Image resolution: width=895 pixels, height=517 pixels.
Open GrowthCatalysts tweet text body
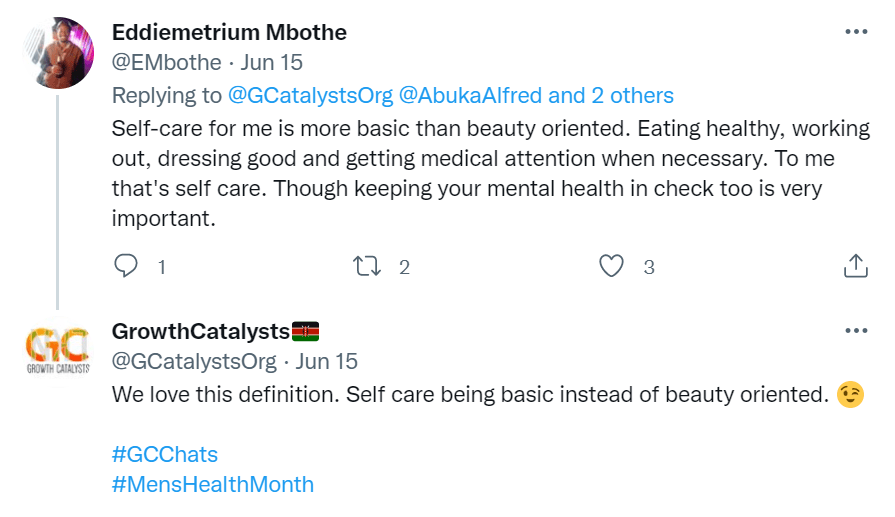466,394
